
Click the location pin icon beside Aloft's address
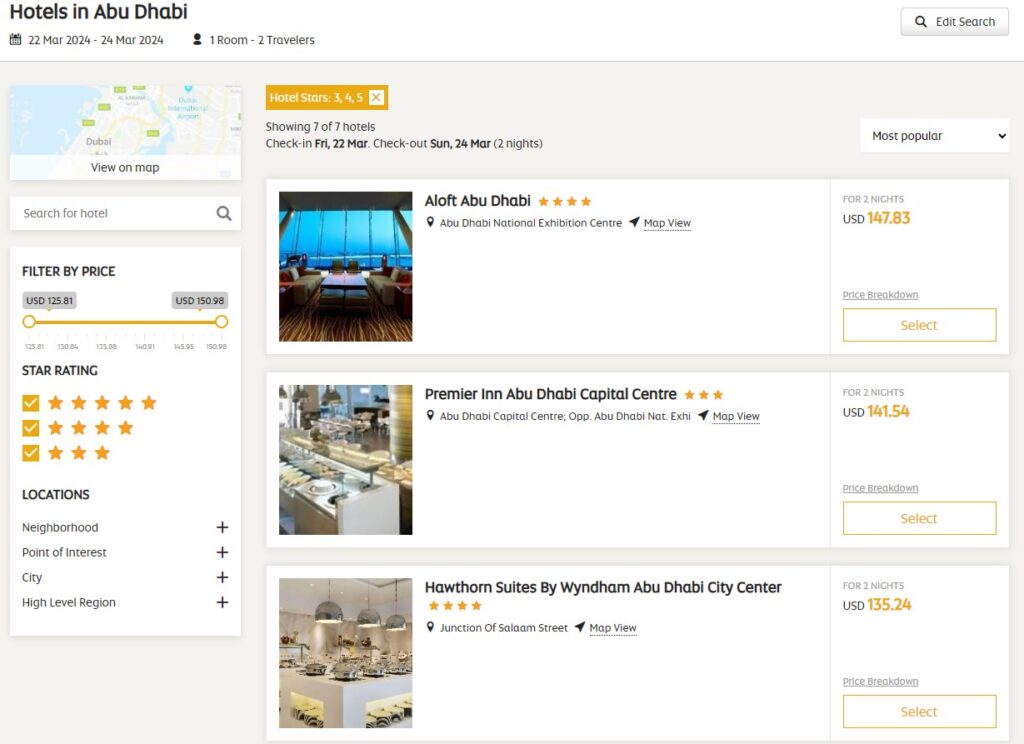430,222
